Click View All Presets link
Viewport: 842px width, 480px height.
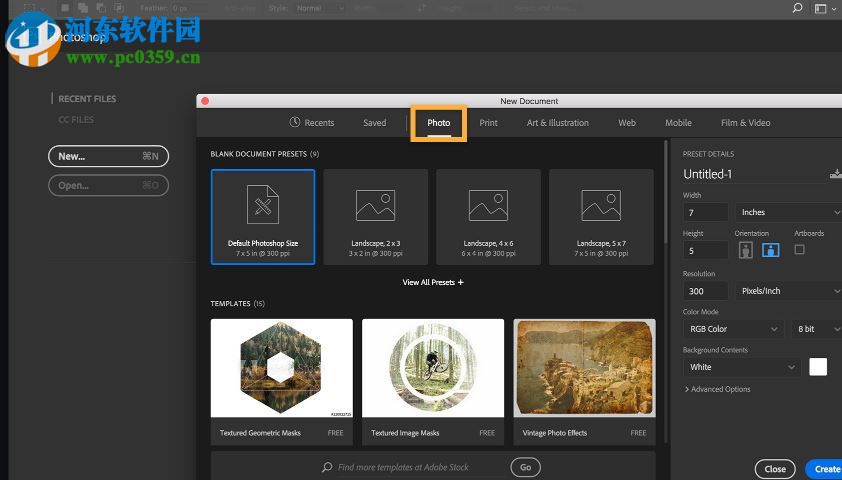432,282
